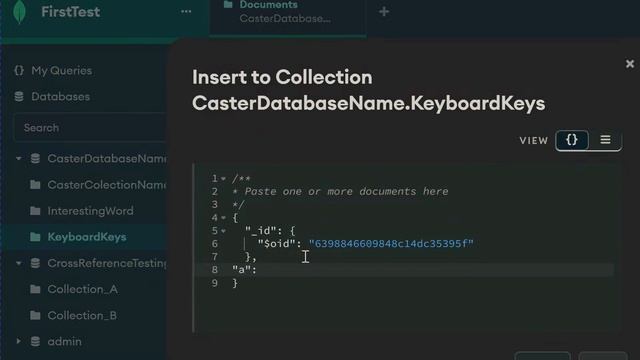Click the Collection_A folder icon
640x360 pixels.
coord(36,289)
